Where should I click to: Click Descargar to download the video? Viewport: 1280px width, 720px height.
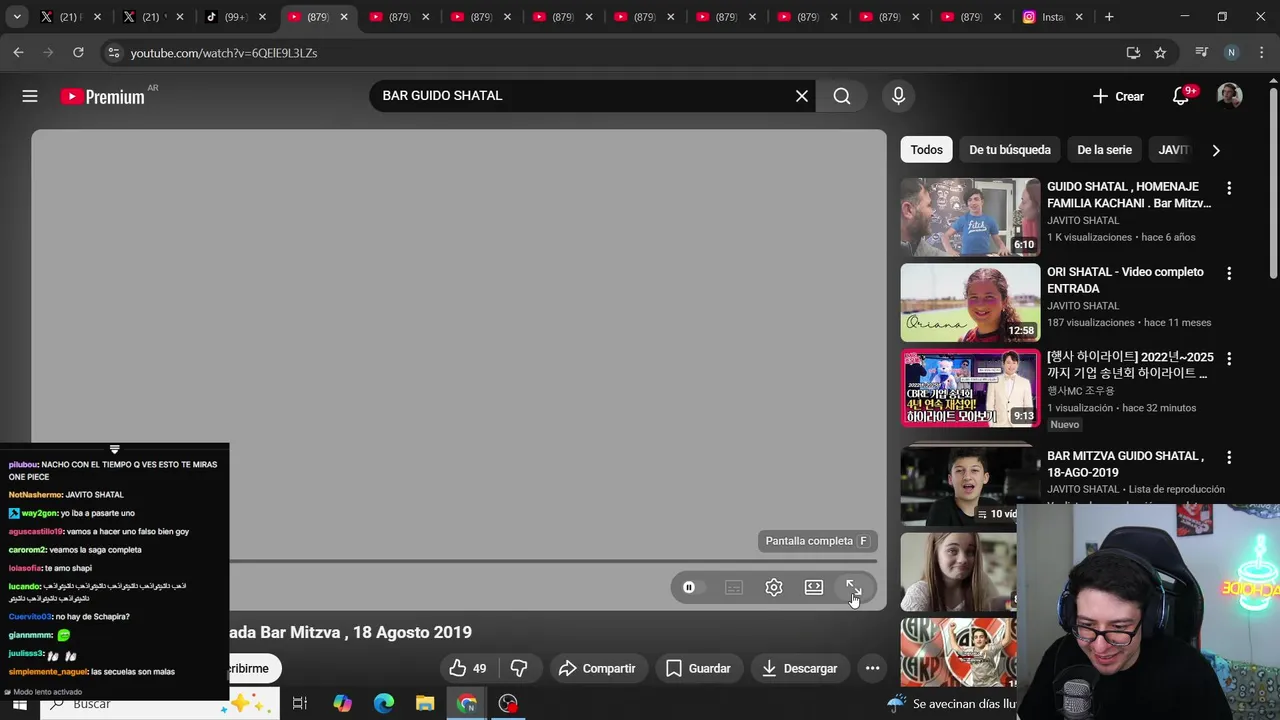point(799,668)
